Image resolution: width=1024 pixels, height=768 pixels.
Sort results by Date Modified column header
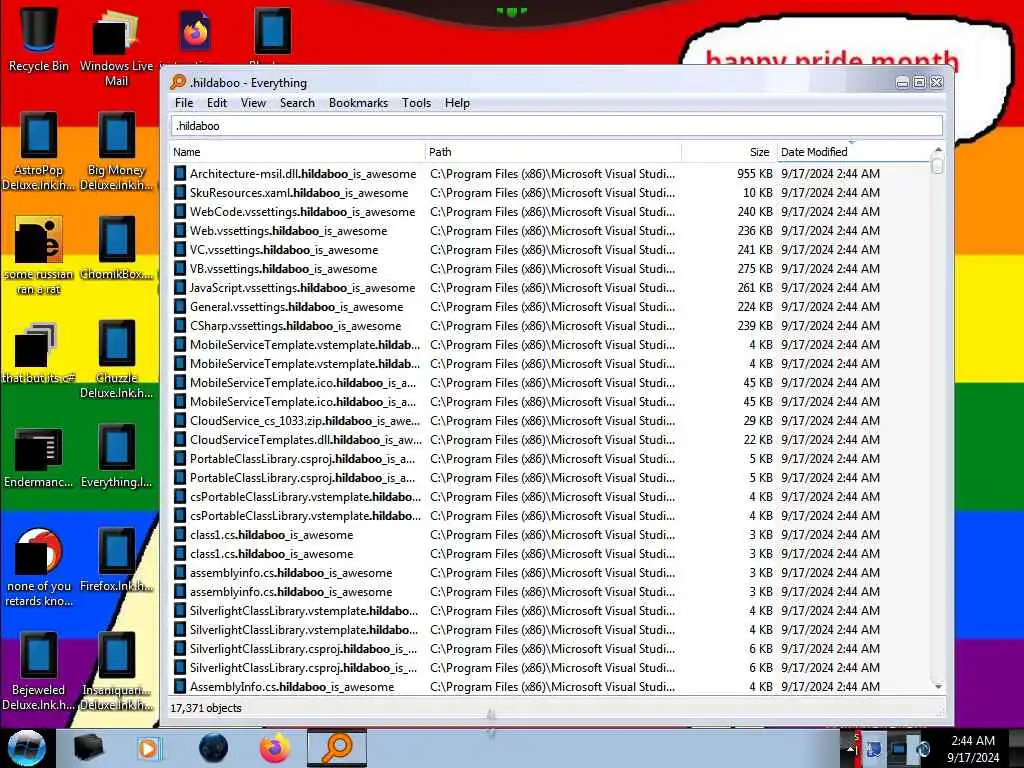pos(853,152)
